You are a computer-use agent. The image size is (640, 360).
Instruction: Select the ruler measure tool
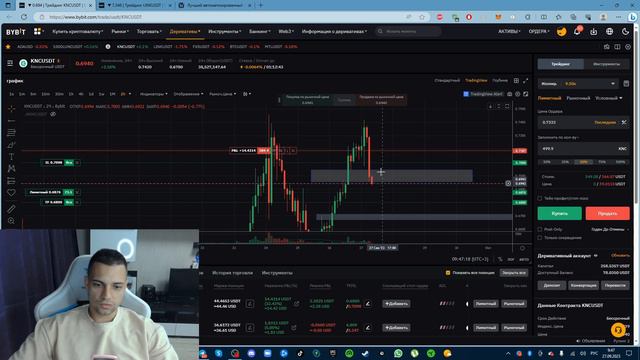(x=11, y=209)
